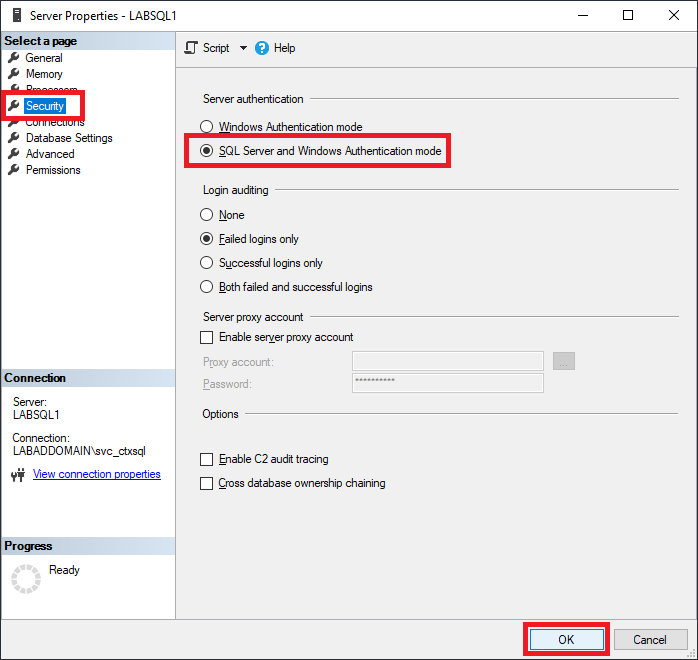Image resolution: width=698 pixels, height=660 pixels.
Task: Enable the server proxy account checkbox
Action: 207,338
